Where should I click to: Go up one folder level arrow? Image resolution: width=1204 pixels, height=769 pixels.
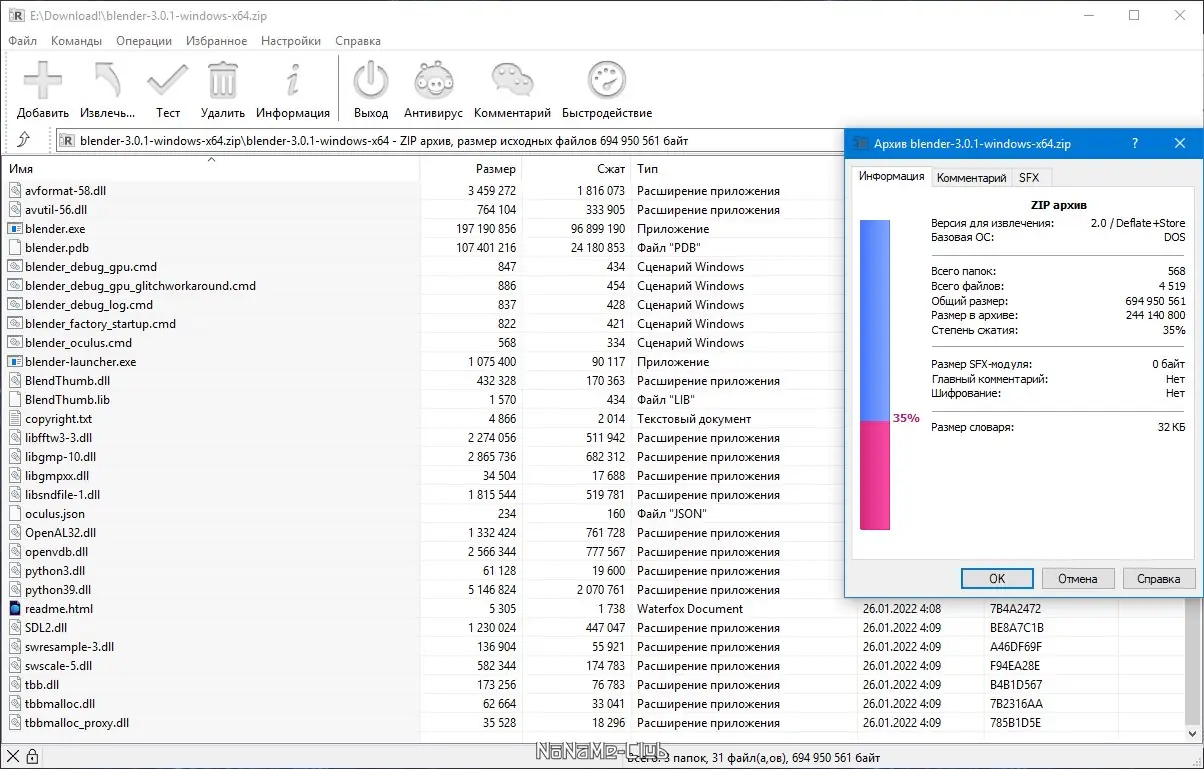tap(24, 140)
